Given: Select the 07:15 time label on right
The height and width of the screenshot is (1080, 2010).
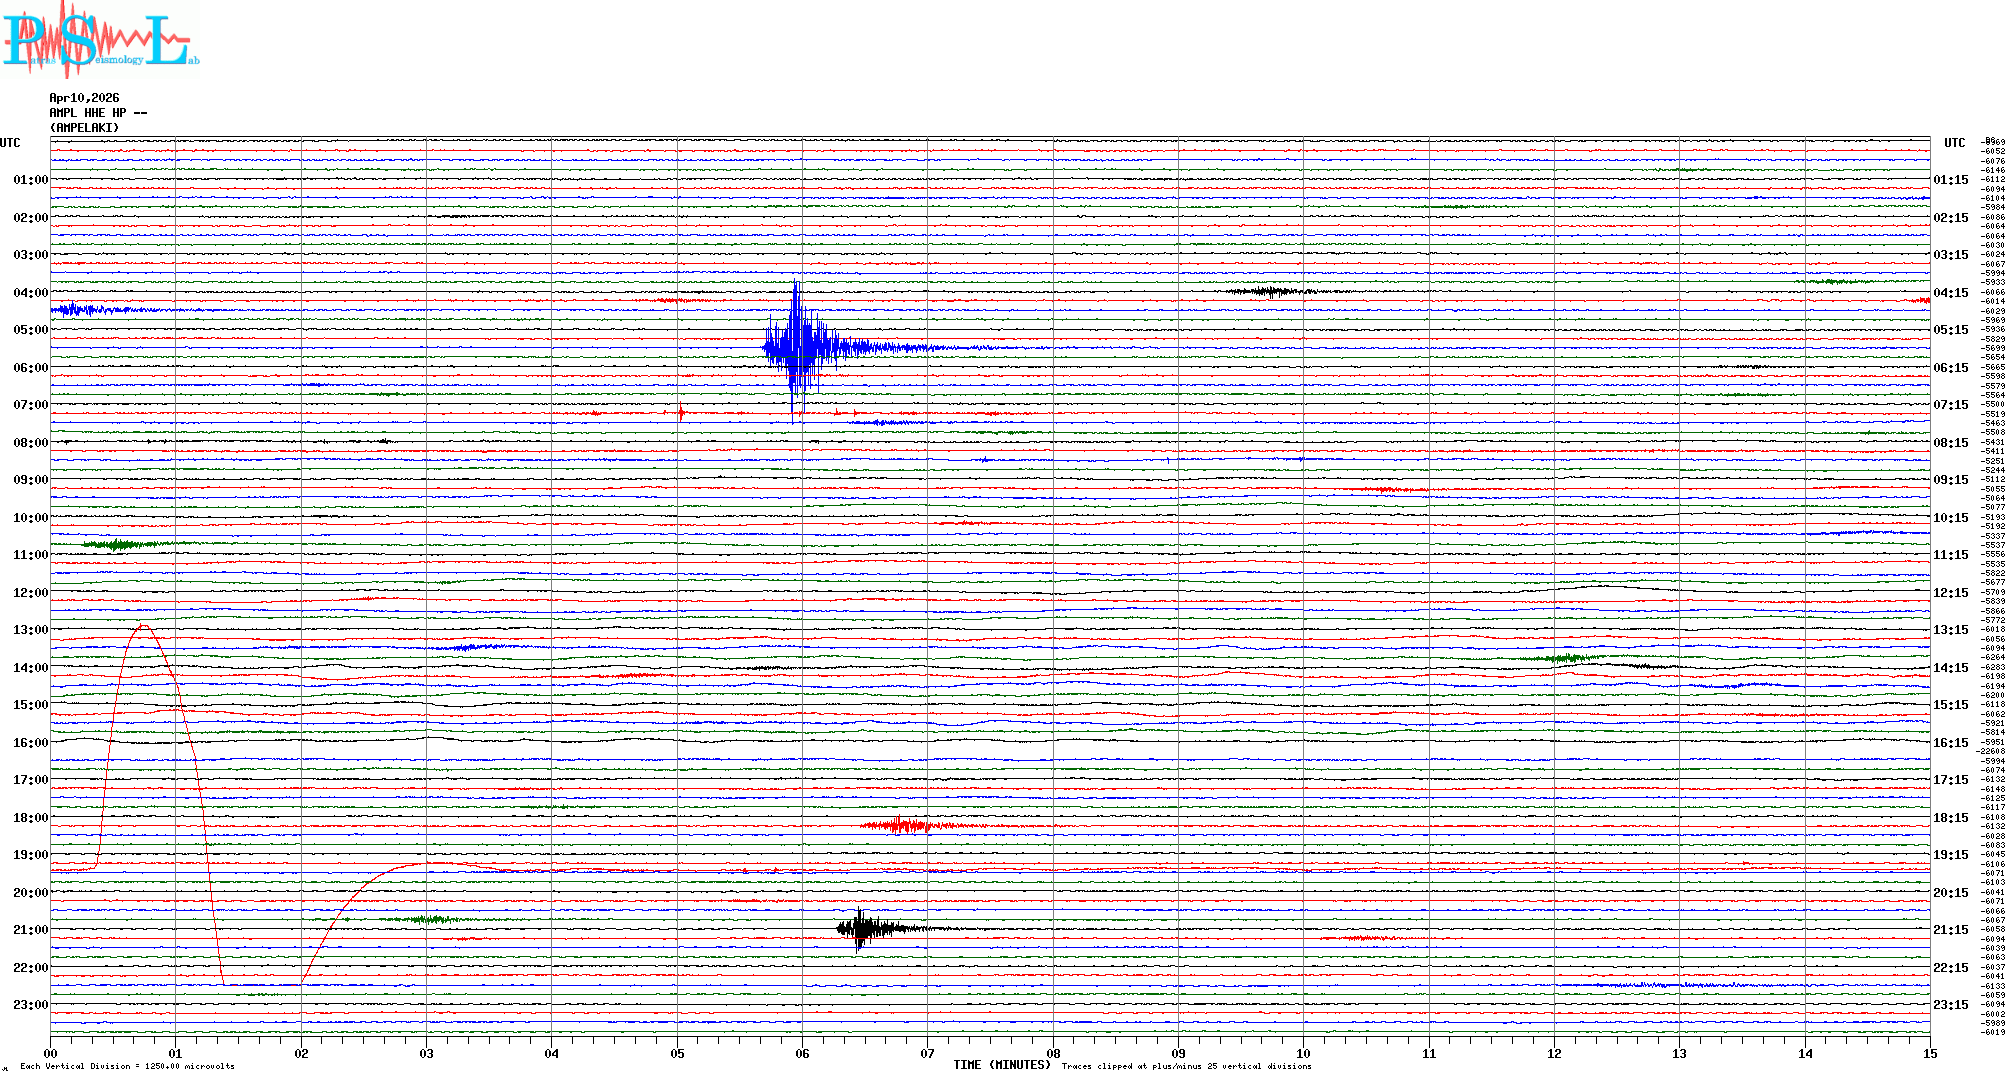Looking at the screenshot, I should [x=1950, y=405].
